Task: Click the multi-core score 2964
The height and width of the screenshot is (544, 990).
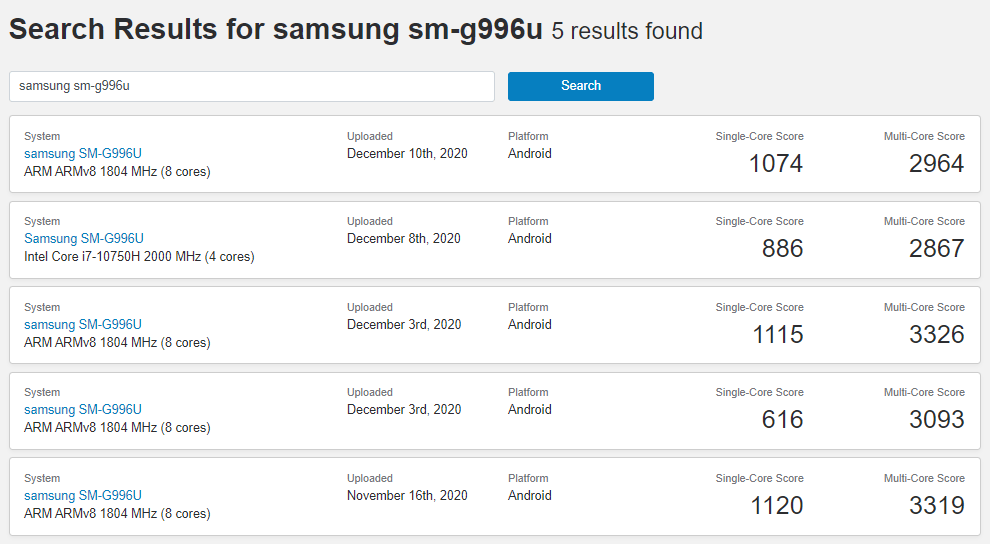Action: click(936, 163)
